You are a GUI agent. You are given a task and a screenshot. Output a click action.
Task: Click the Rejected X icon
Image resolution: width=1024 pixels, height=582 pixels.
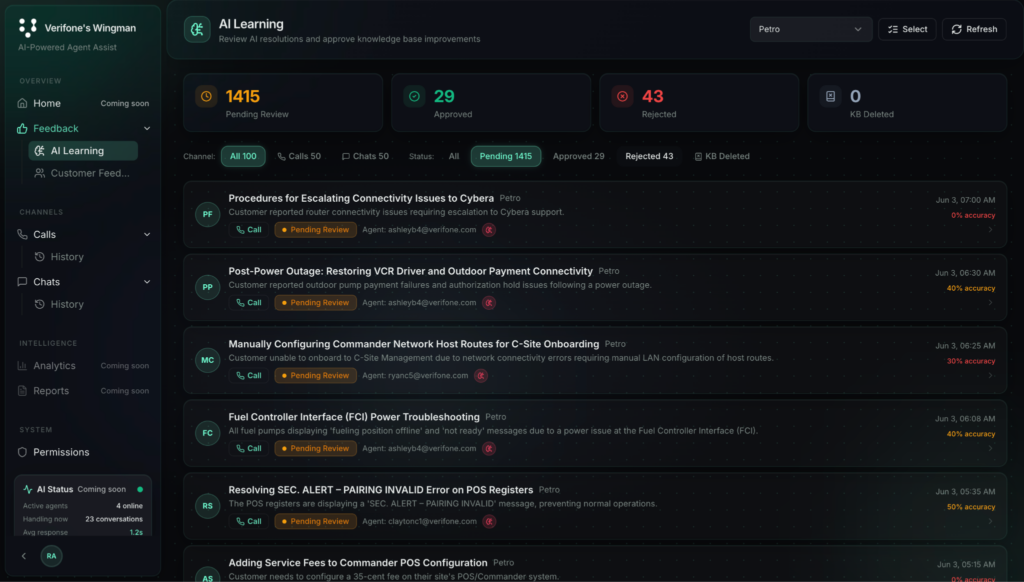622,97
